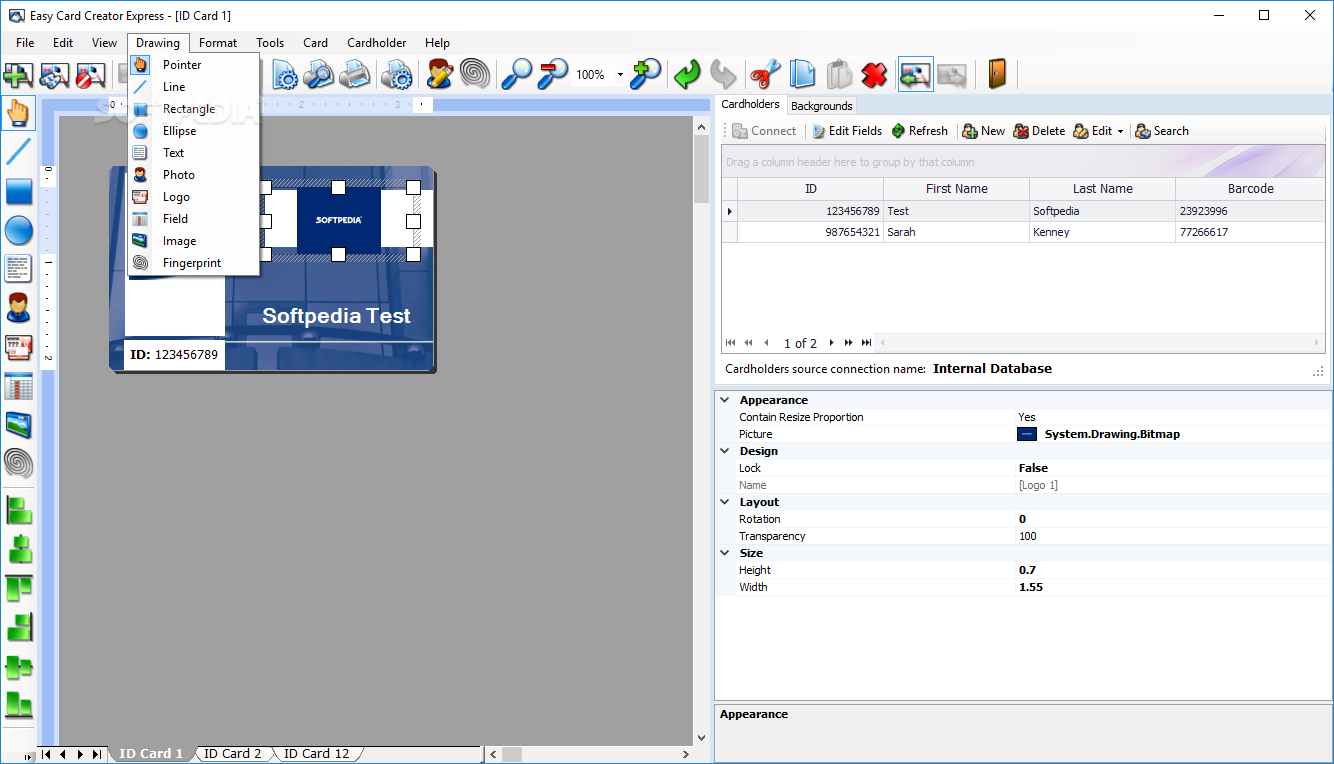Choose Ellipse from the Drawing menu
The image size is (1334, 764).
coord(193,131)
